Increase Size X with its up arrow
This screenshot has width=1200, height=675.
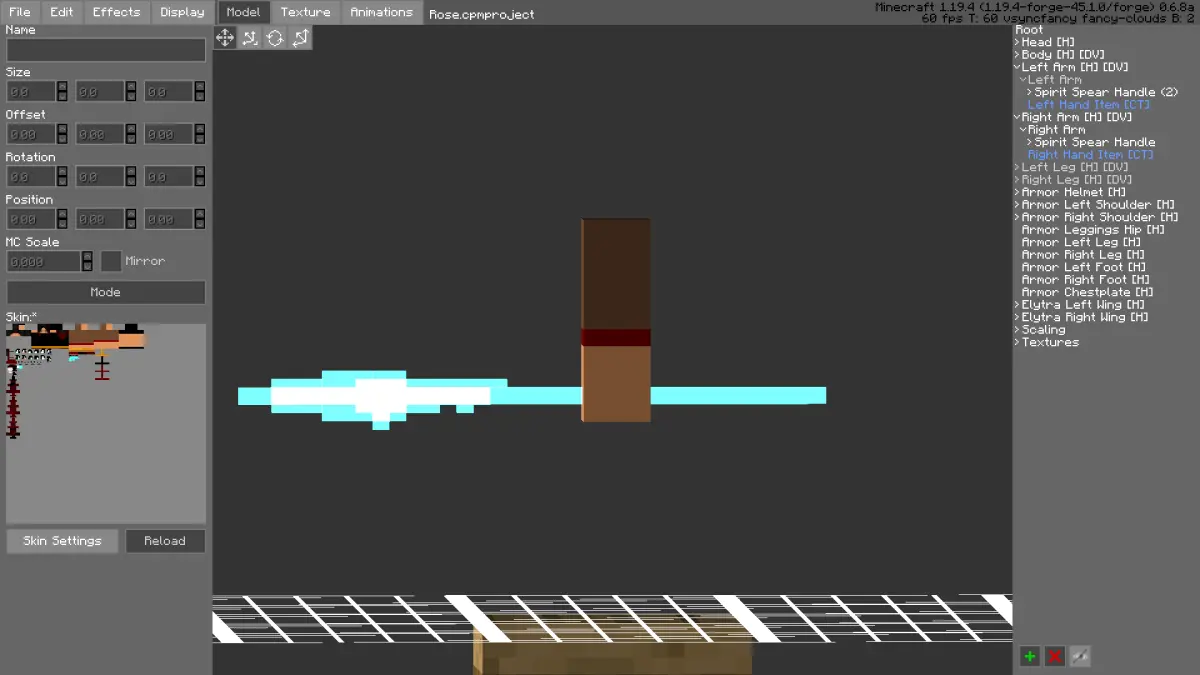[62, 86]
